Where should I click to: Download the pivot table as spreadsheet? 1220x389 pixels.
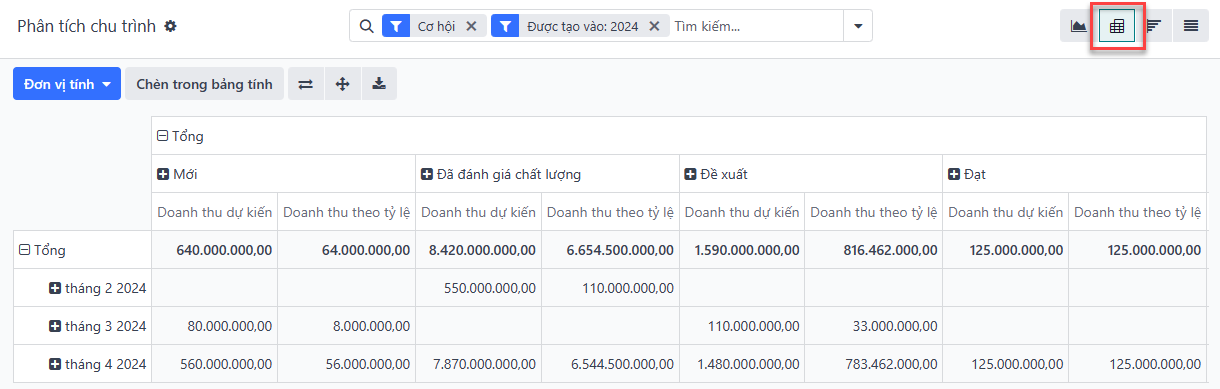click(379, 84)
